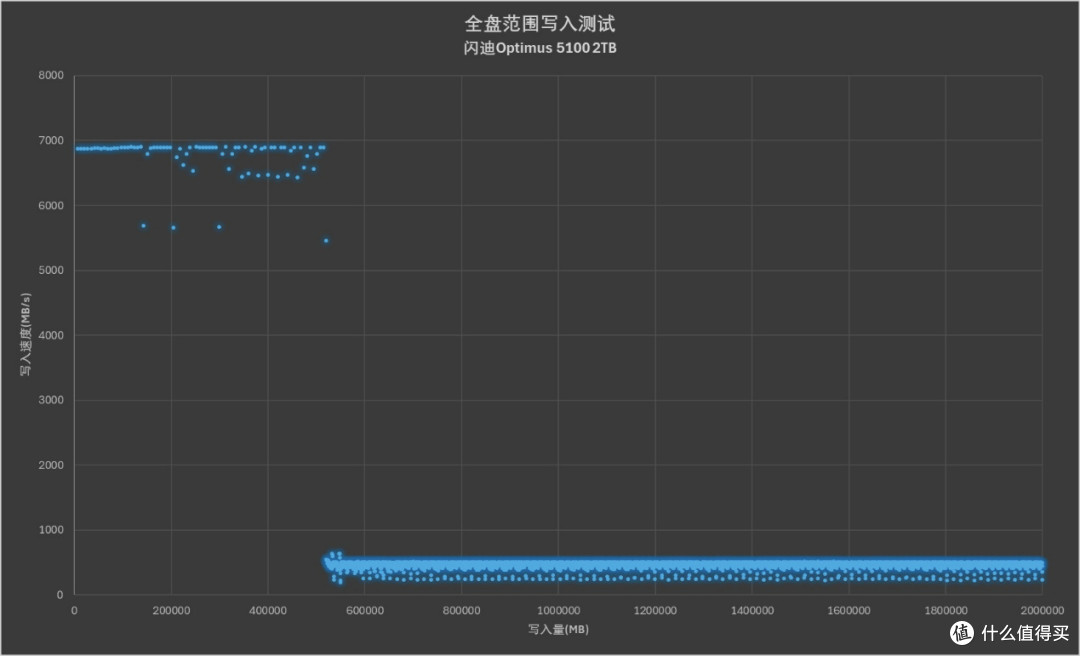Click Y-axis label 5000
The image size is (1080, 656).
(51, 270)
